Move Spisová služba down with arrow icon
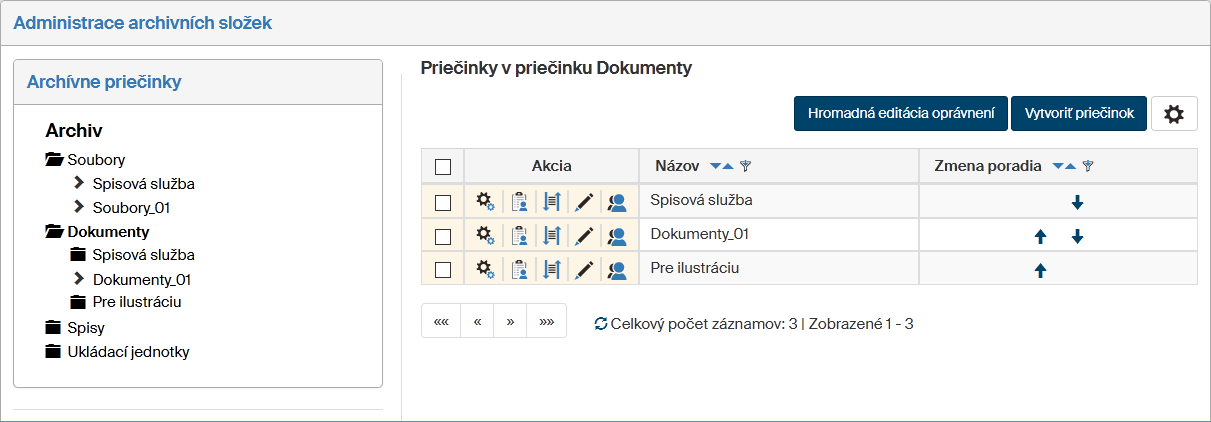The width and height of the screenshot is (1211, 422). [x=1077, y=202]
